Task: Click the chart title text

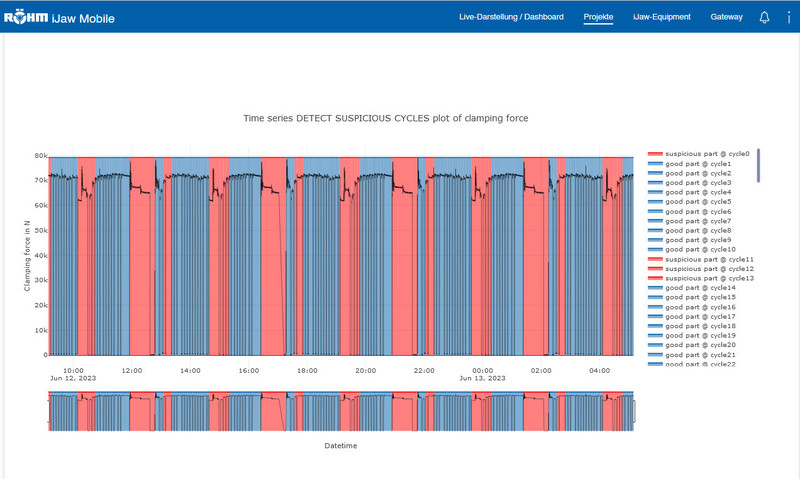Action: tap(386, 118)
